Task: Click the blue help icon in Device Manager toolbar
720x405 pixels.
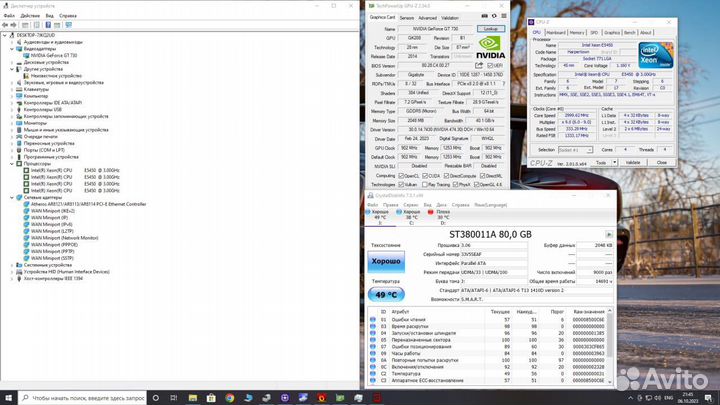Action: (x=48, y=25)
